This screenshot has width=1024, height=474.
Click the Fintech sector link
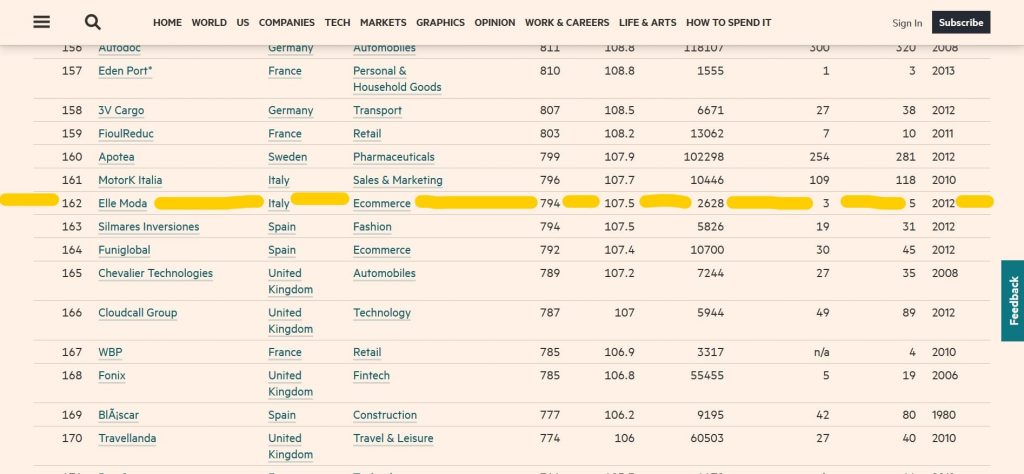pyautogui.click(x=371, y=376)
